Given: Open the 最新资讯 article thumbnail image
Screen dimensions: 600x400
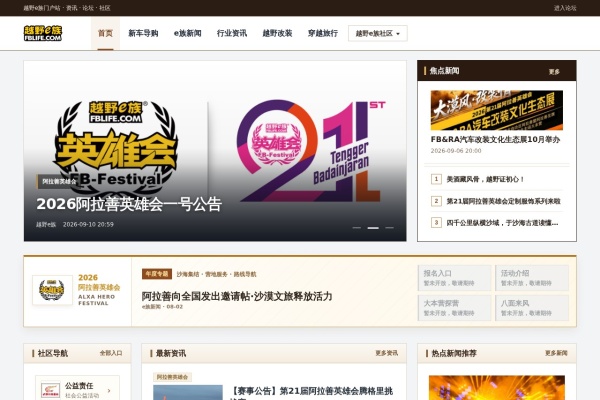Looking at the screenshot, I should pos(188,392).
